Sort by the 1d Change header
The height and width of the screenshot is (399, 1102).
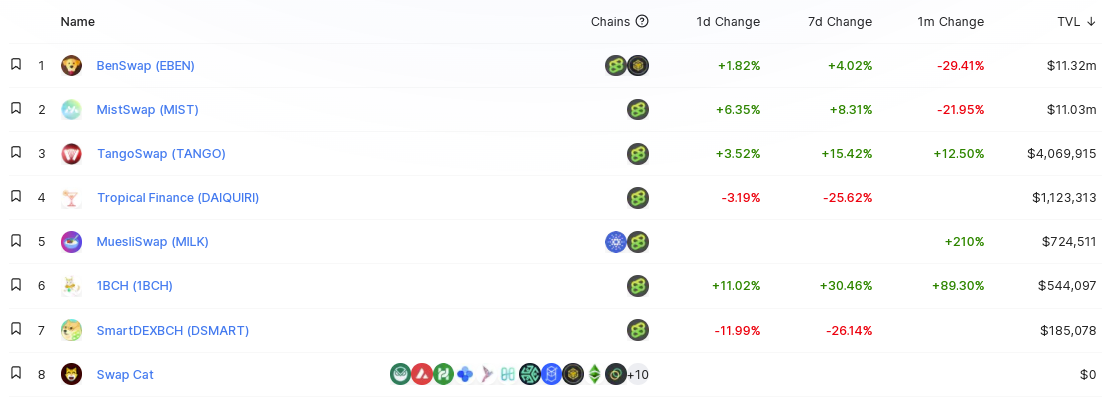click(728, 22)
